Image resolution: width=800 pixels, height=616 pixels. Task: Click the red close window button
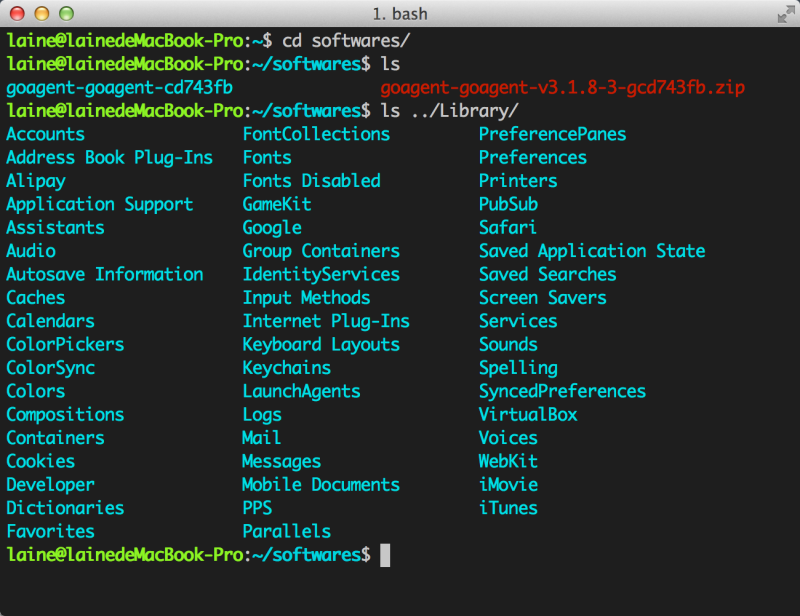[x=20, y=14]
